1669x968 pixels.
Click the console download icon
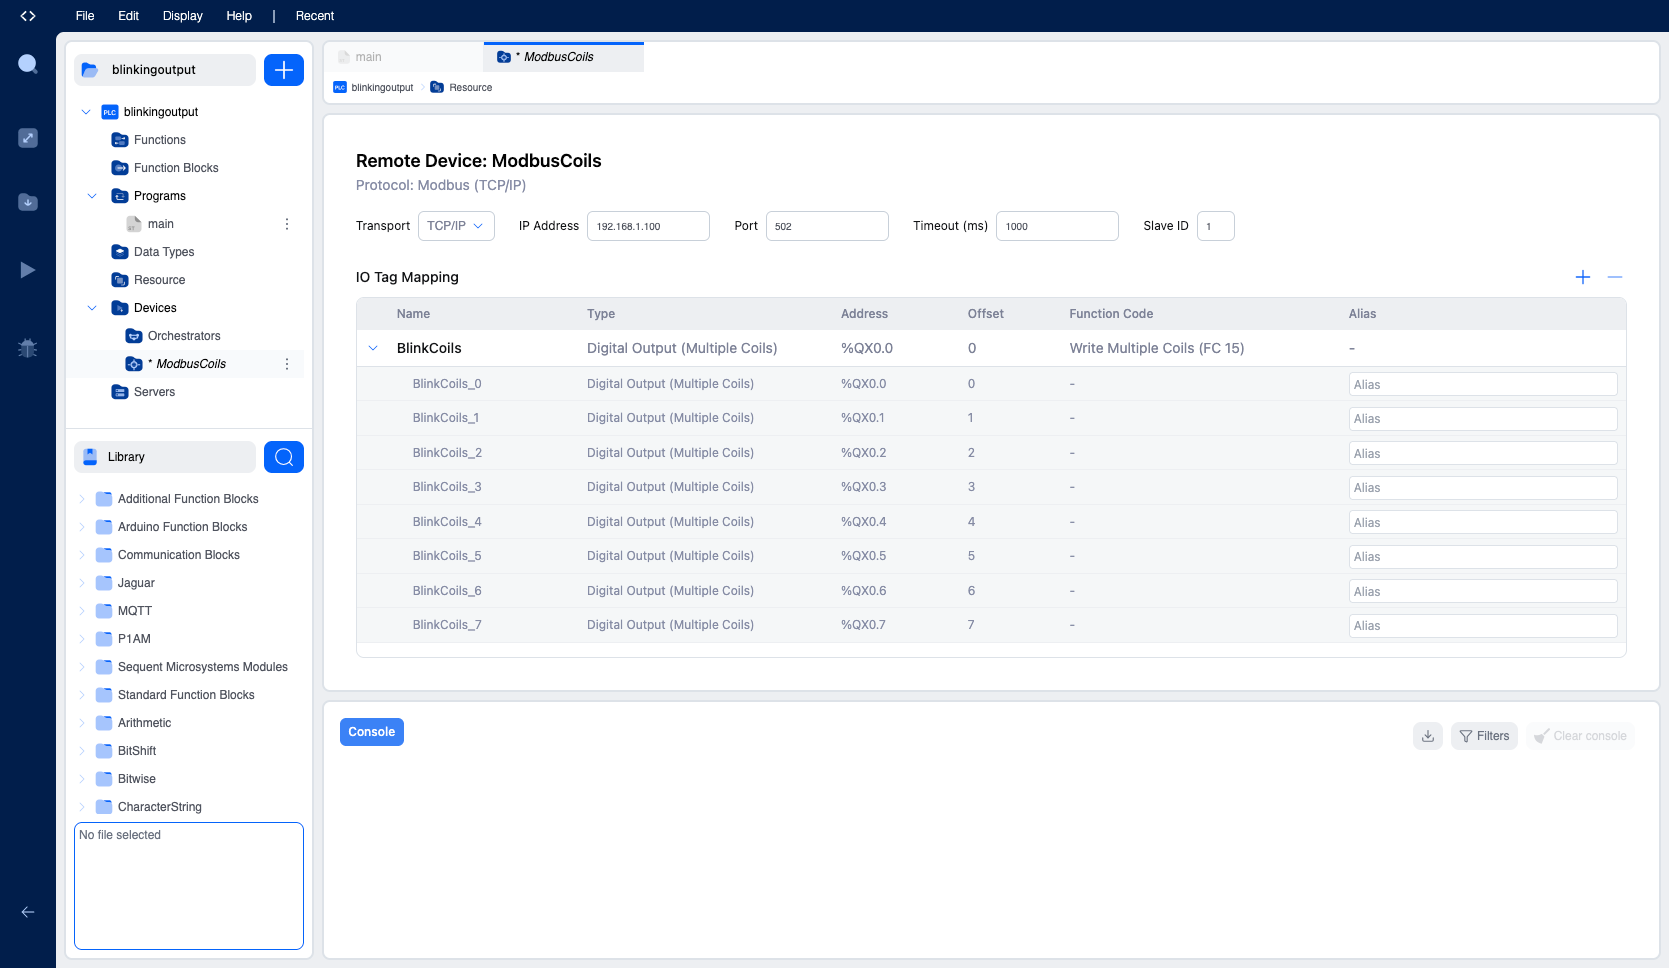[x=1428, y=736]
